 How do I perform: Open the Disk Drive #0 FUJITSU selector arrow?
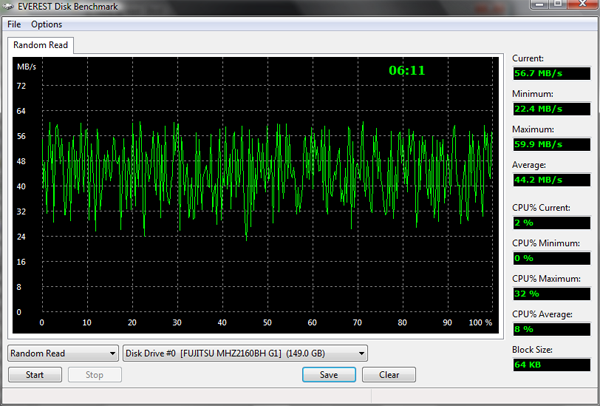[x=361, y=353]
